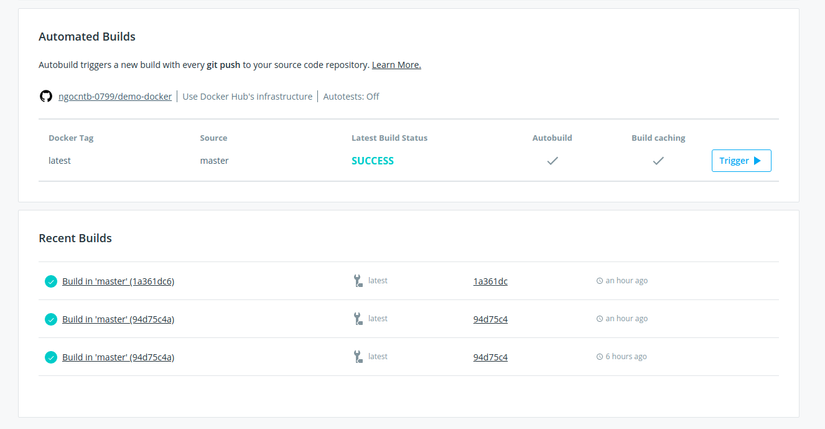
Task: Click the GitHub icon beside the repository name
Action: tap(46, 96)
